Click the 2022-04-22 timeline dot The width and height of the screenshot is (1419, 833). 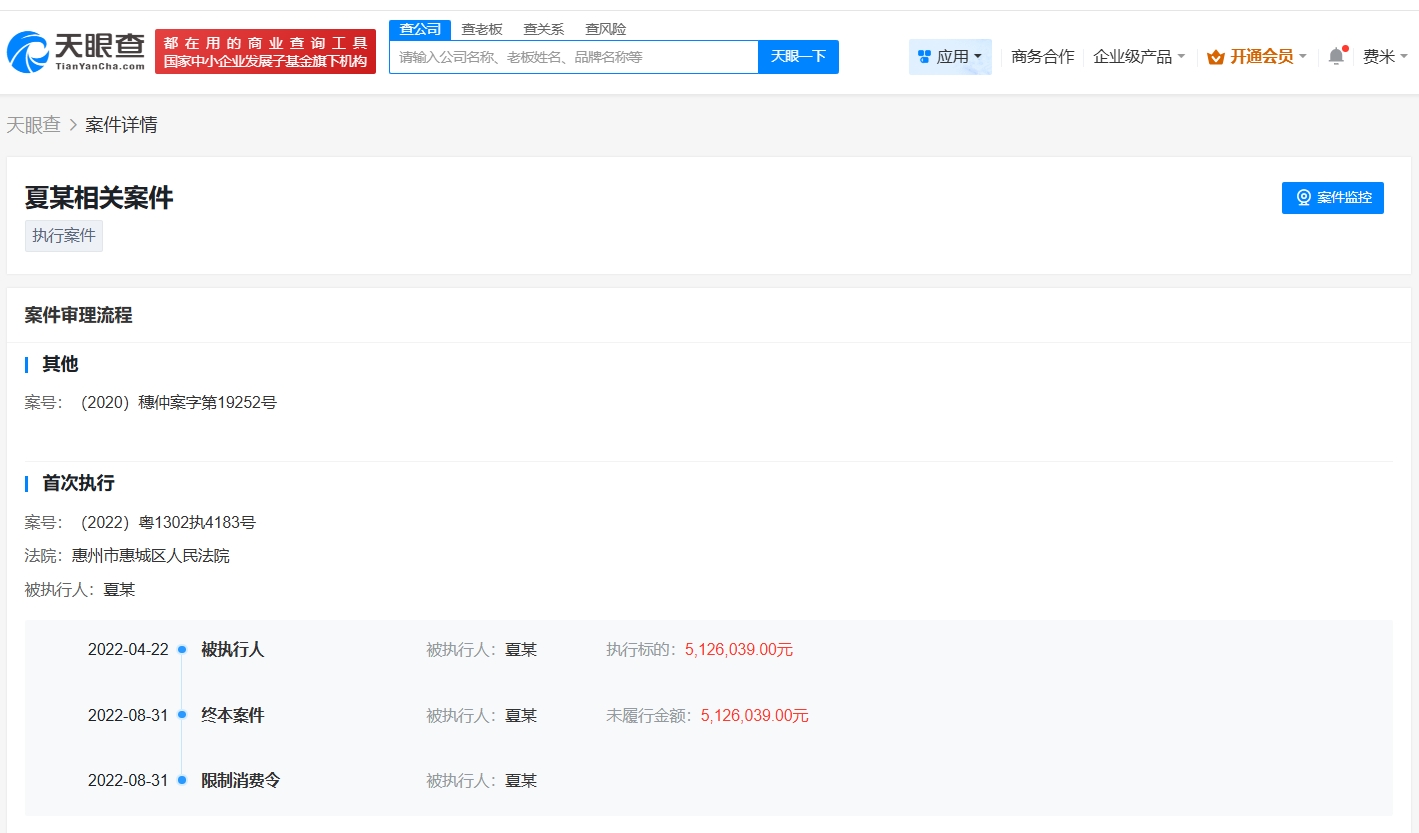click(x=182, y=650)
